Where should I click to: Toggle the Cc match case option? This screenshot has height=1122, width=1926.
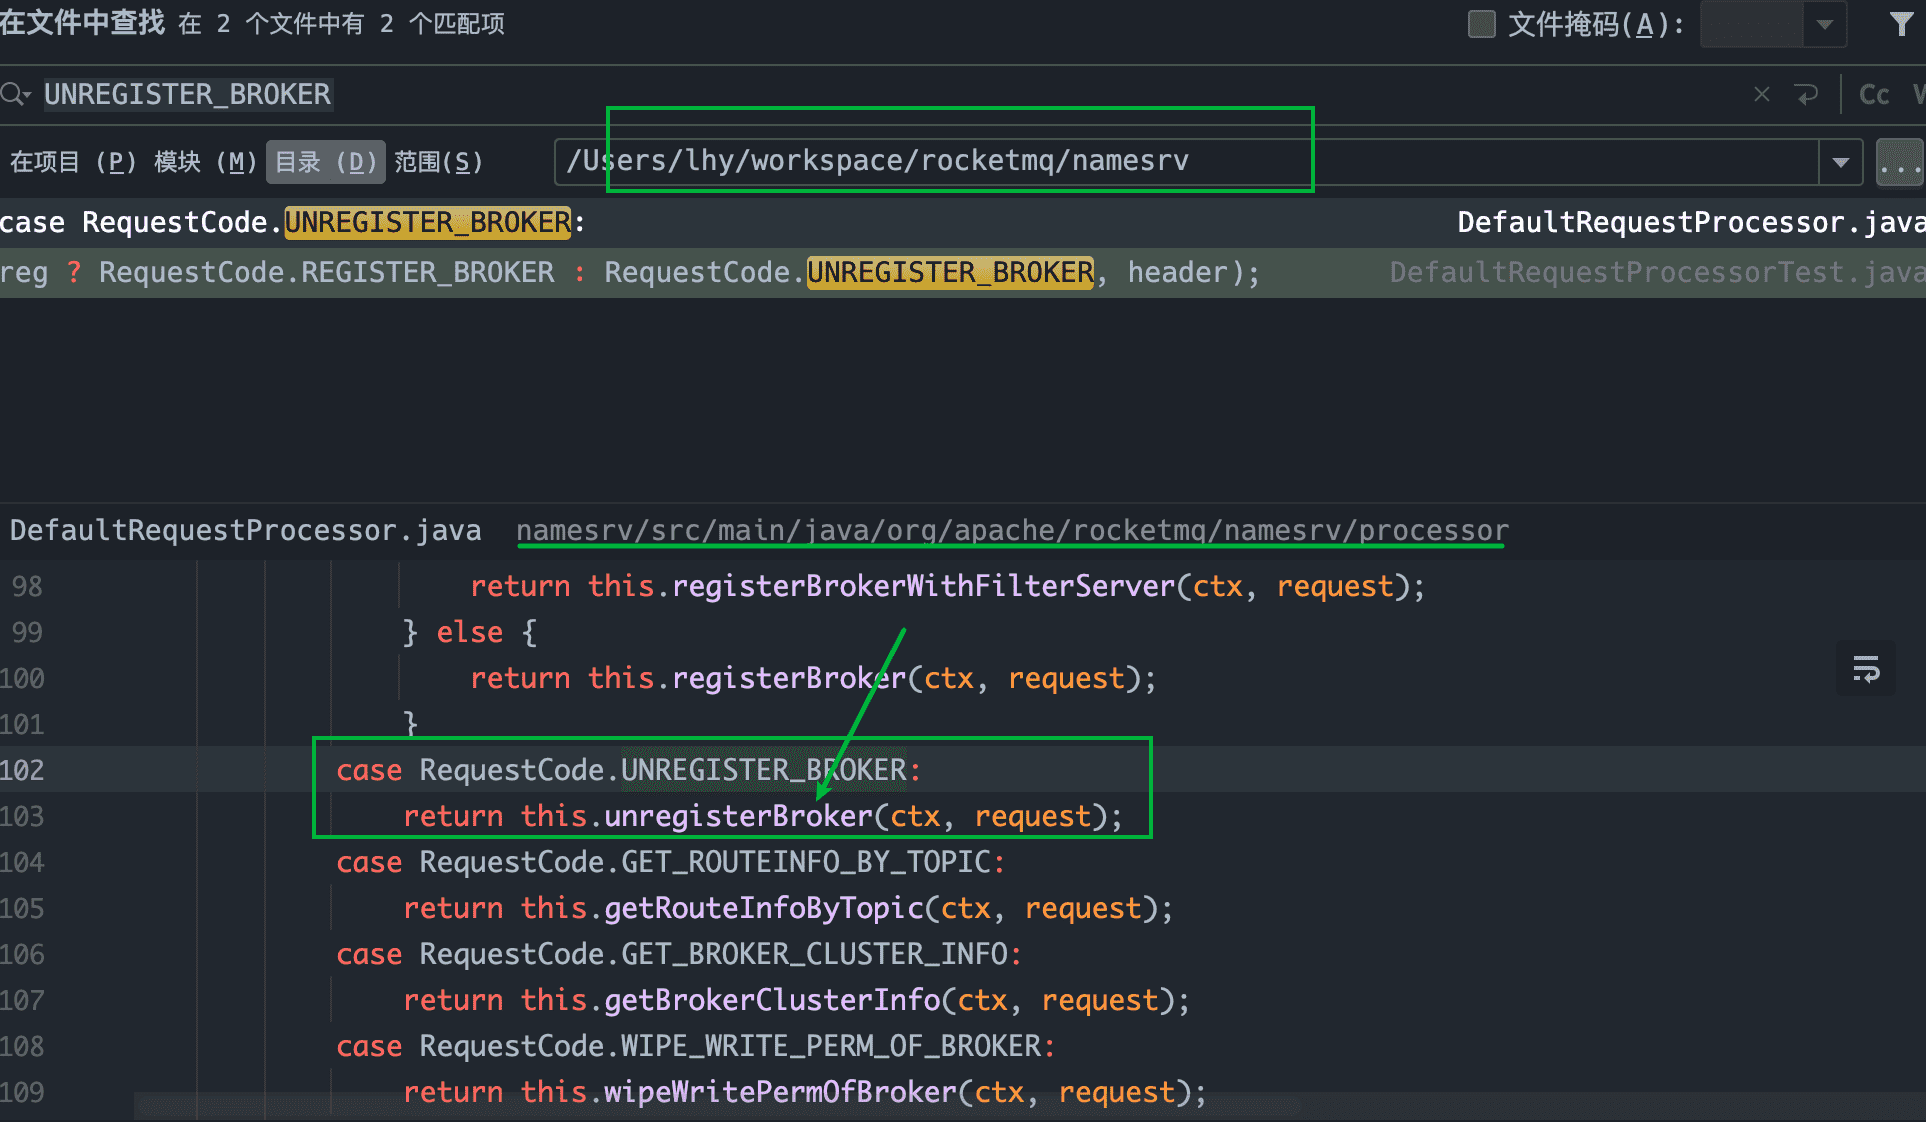1874,94
